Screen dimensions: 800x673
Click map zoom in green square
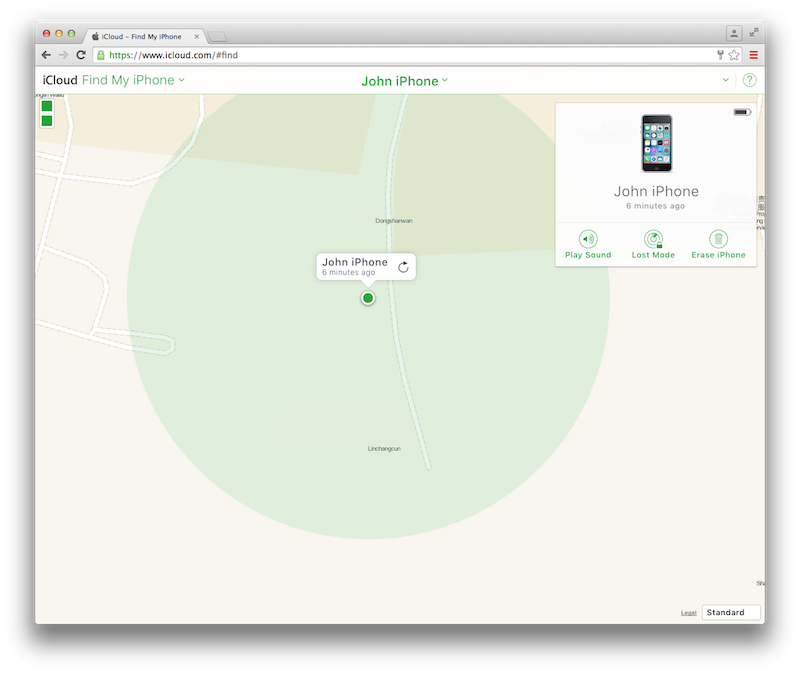tap(47, 106)
